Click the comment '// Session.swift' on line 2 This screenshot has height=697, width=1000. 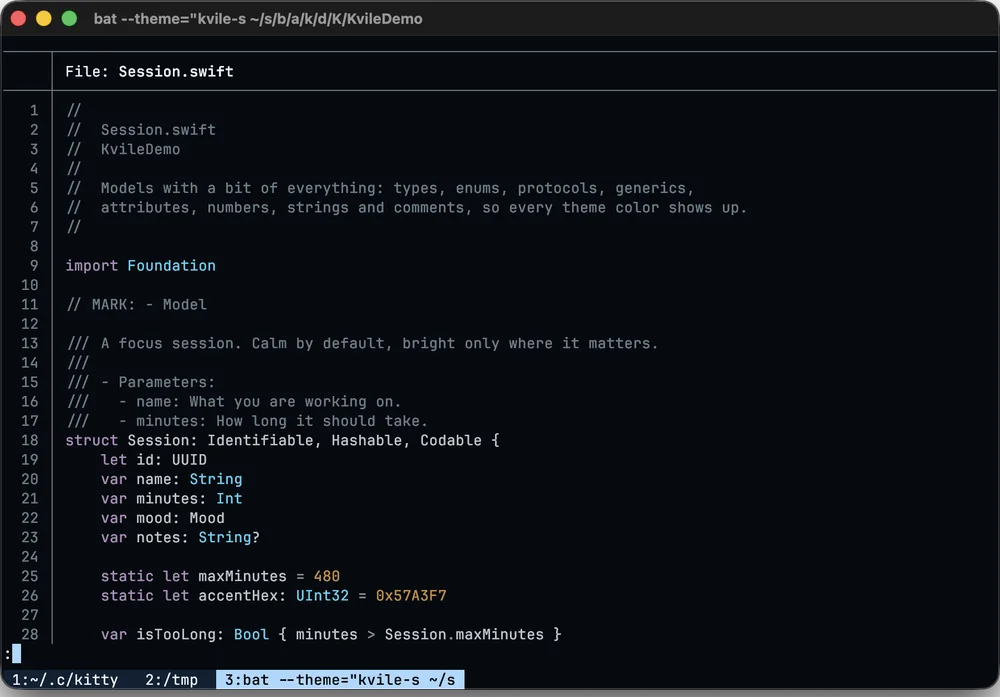click(141, 130)
